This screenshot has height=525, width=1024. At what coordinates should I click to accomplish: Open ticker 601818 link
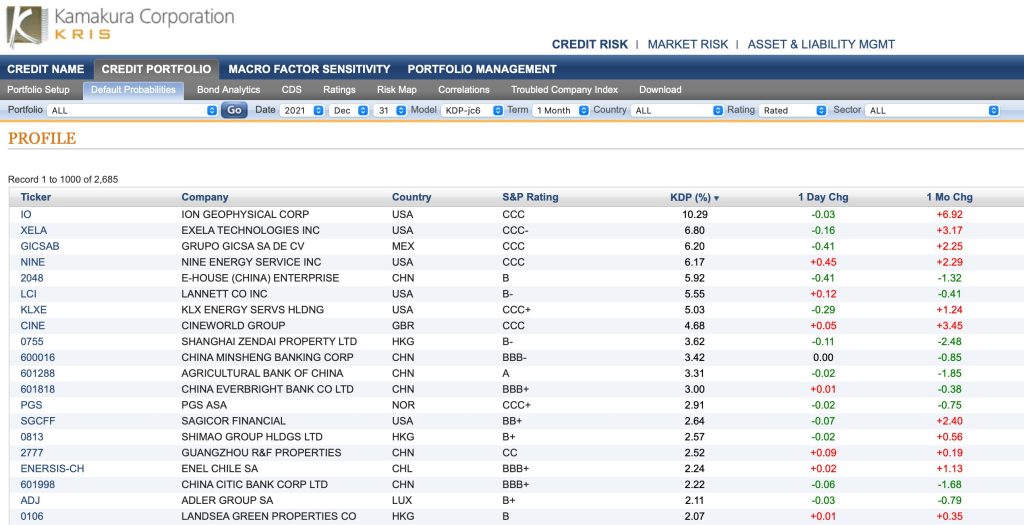click(x=37, y=389)
